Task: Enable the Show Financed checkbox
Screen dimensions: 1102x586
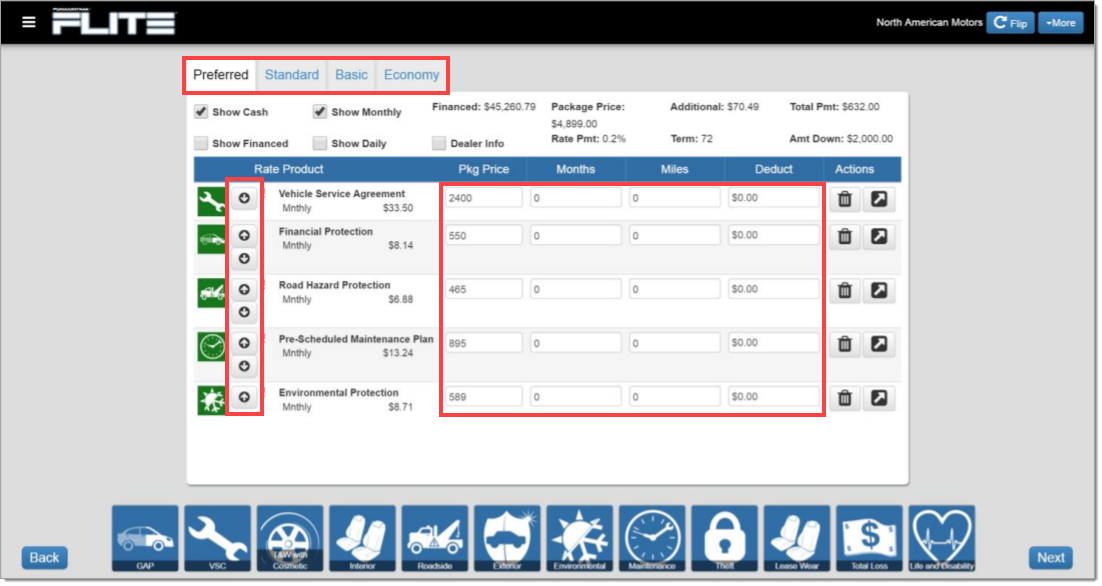Action: pos(201,143)
